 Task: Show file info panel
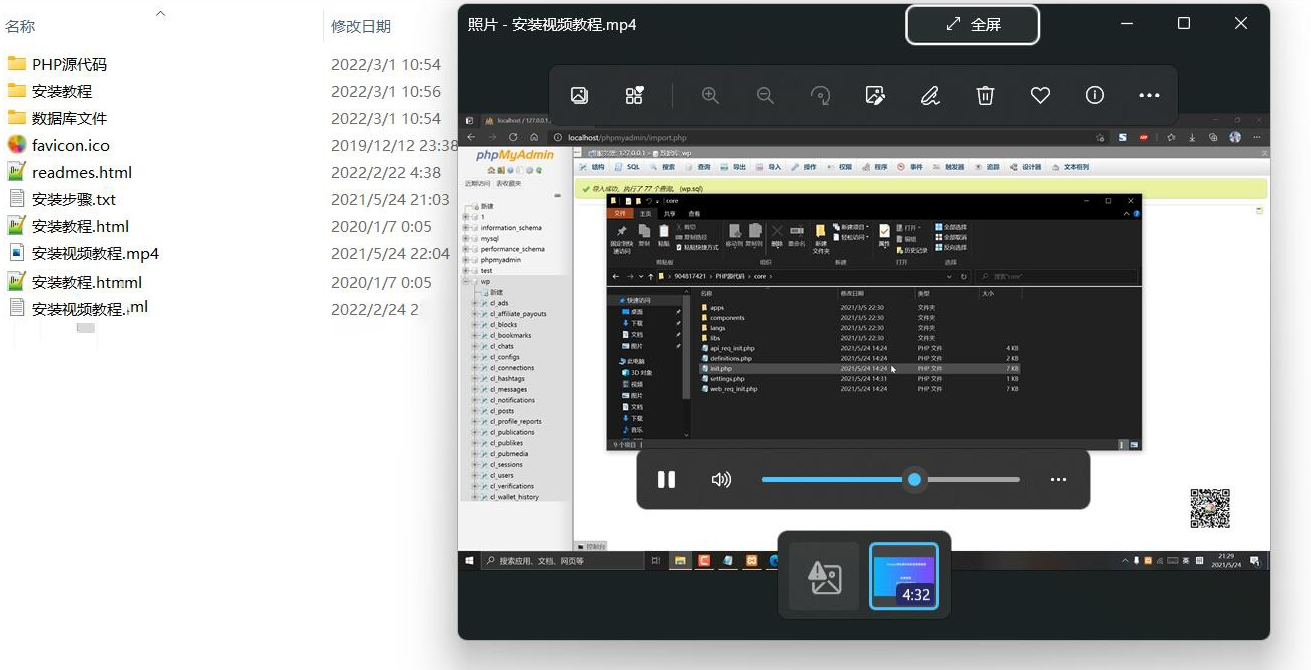(x=1095, y=95)
